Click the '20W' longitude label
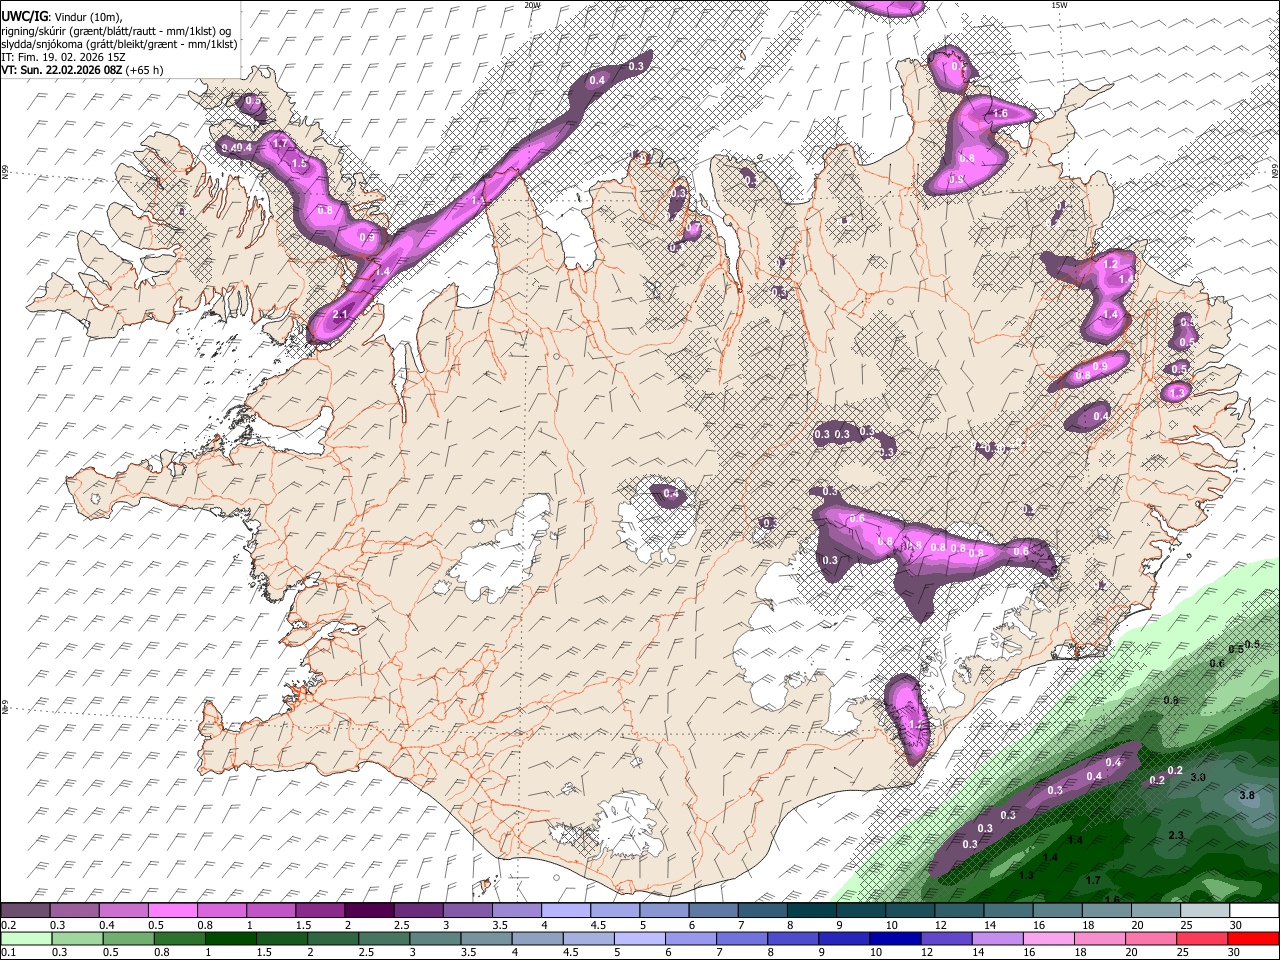 point(532,5)
